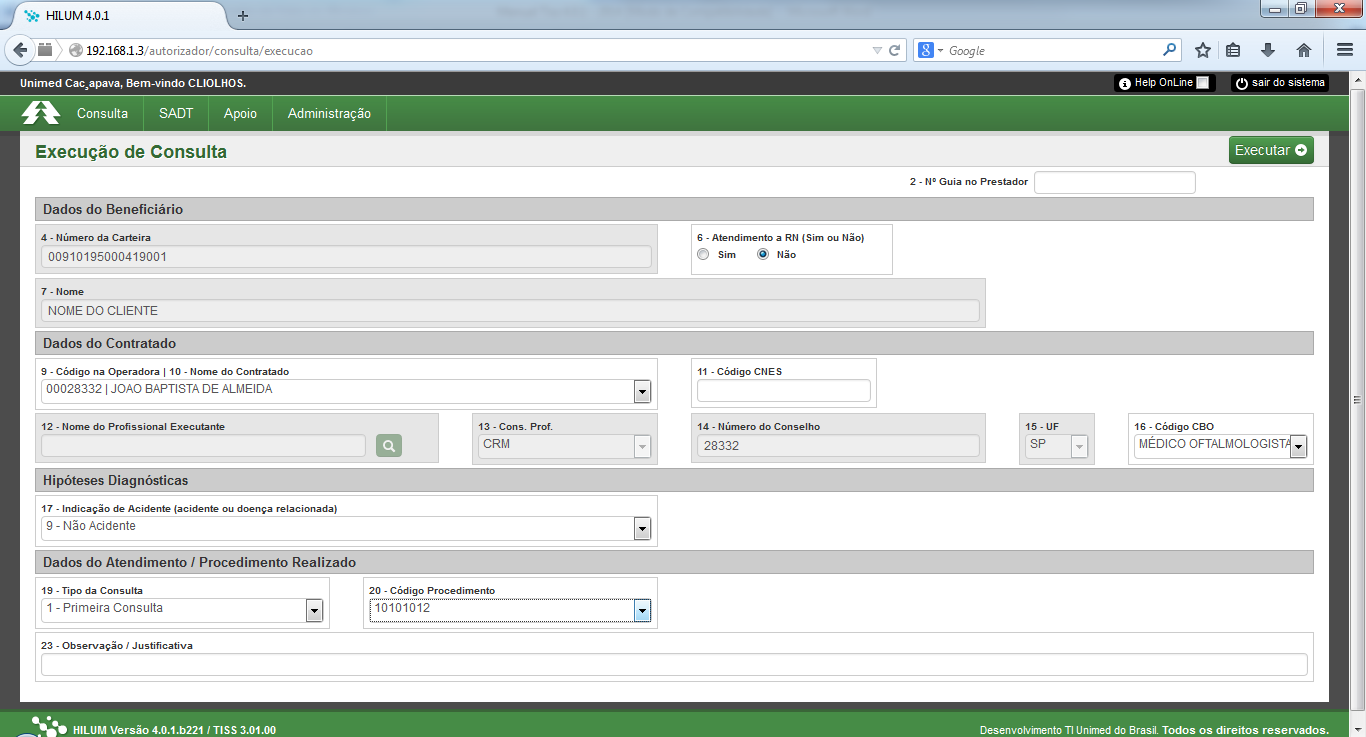Viewport: 1366px width, 737px height.
Task: Click the magnifier search button for Profissional Executante
Action: [389, 446]
